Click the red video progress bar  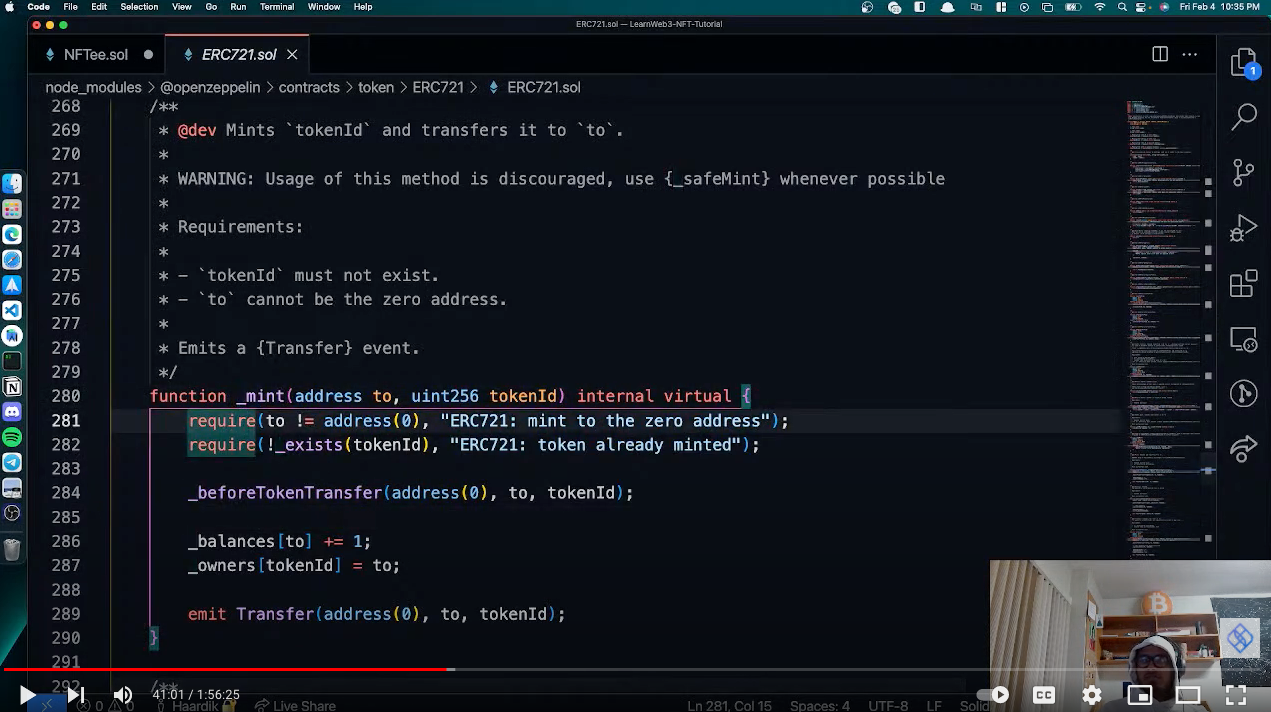pyautogui.click(x=300, y=669)
